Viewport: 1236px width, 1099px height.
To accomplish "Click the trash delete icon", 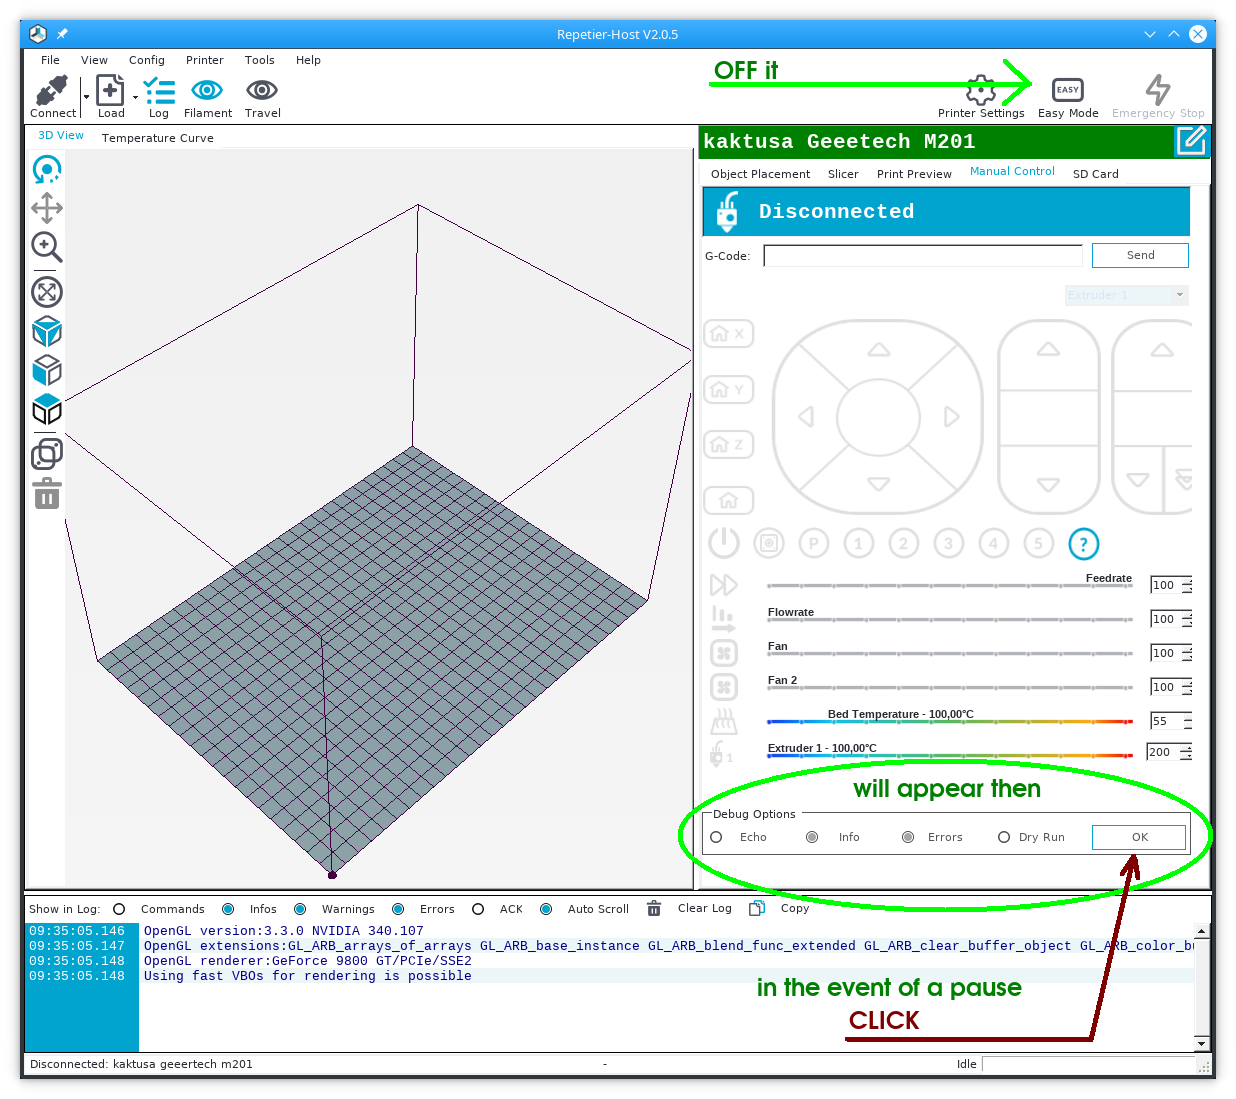I will 47,493.
